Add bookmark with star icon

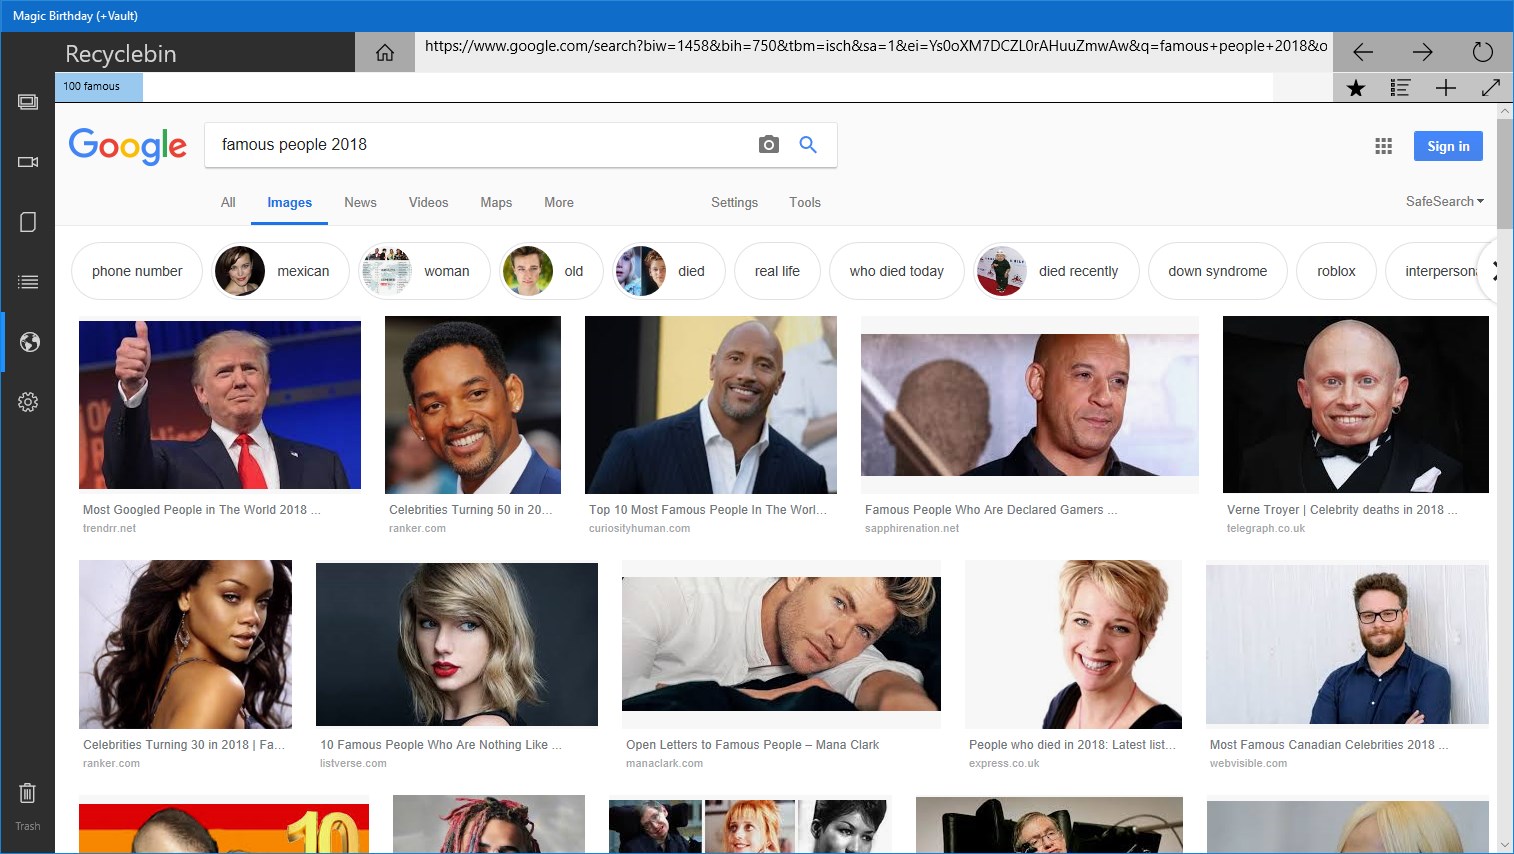tap(1356, 88)
